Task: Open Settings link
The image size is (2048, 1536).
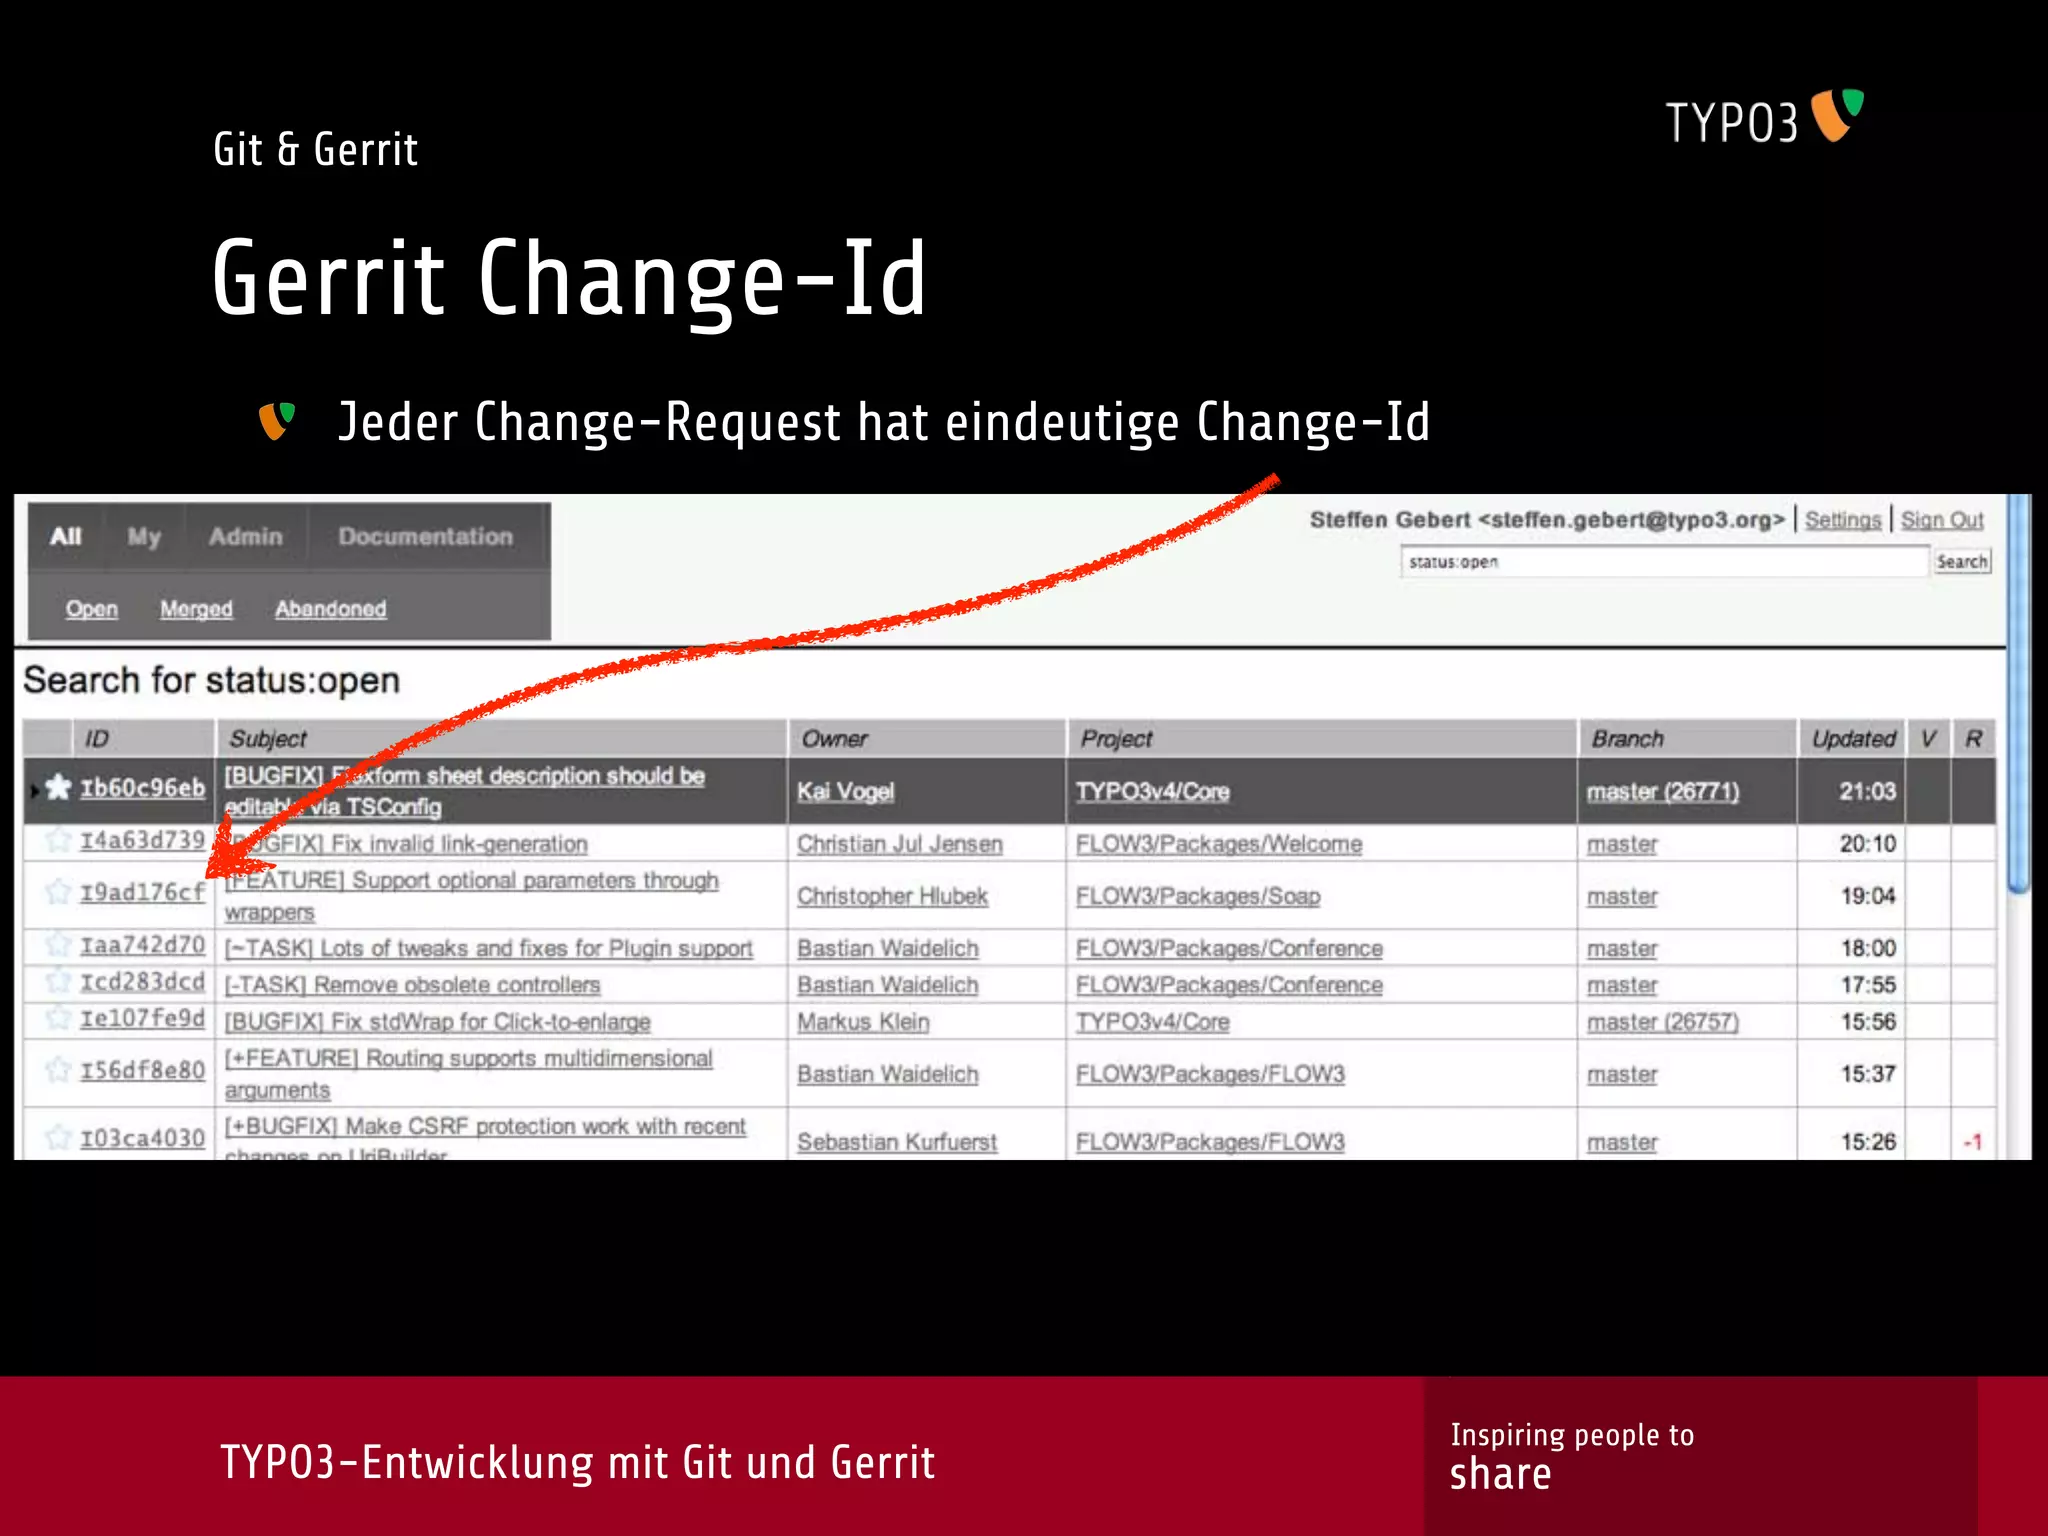Action: pyautogui.click(x=1843, y=520)
